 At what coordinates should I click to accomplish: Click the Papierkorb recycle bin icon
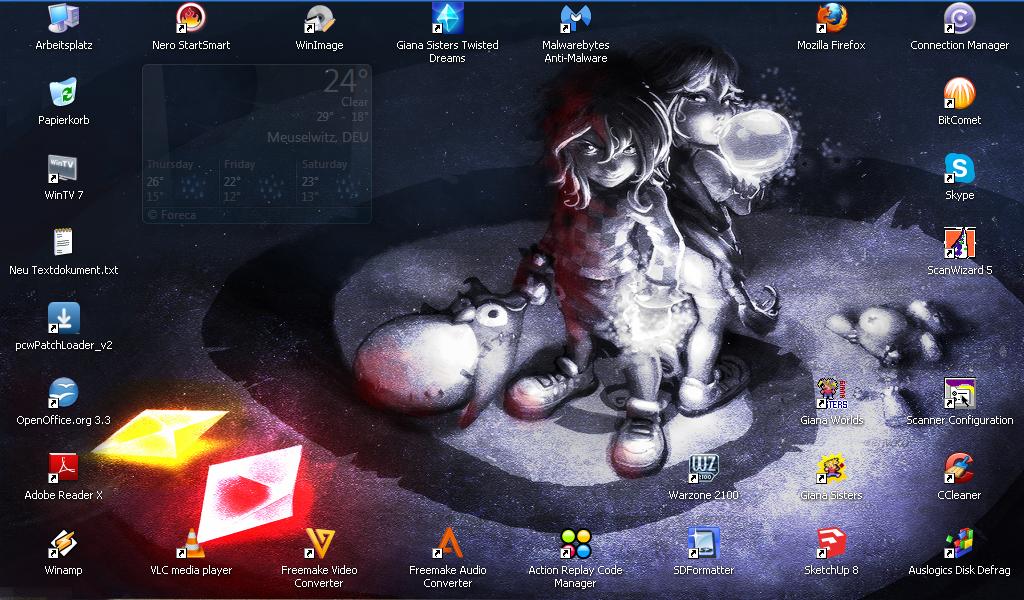click(x=63, y=94)
